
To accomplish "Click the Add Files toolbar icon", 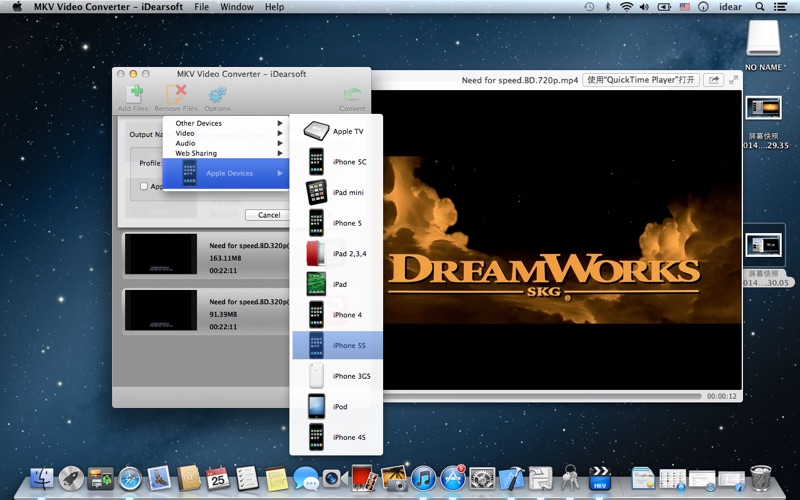I will [133, 98].
